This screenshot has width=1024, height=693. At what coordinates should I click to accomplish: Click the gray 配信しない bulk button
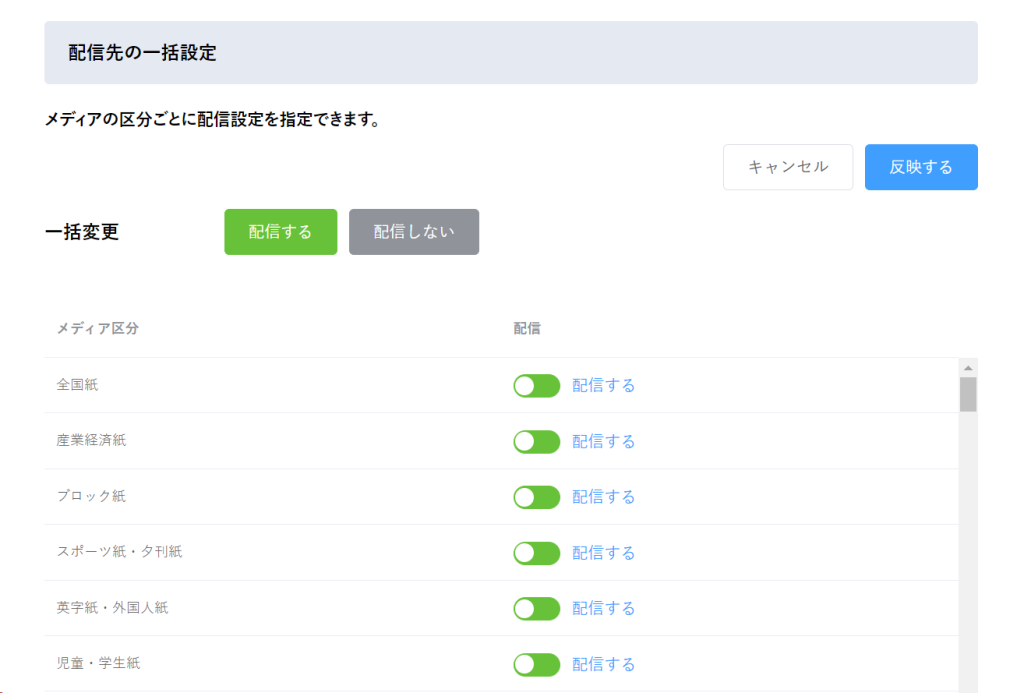(414, 232)
